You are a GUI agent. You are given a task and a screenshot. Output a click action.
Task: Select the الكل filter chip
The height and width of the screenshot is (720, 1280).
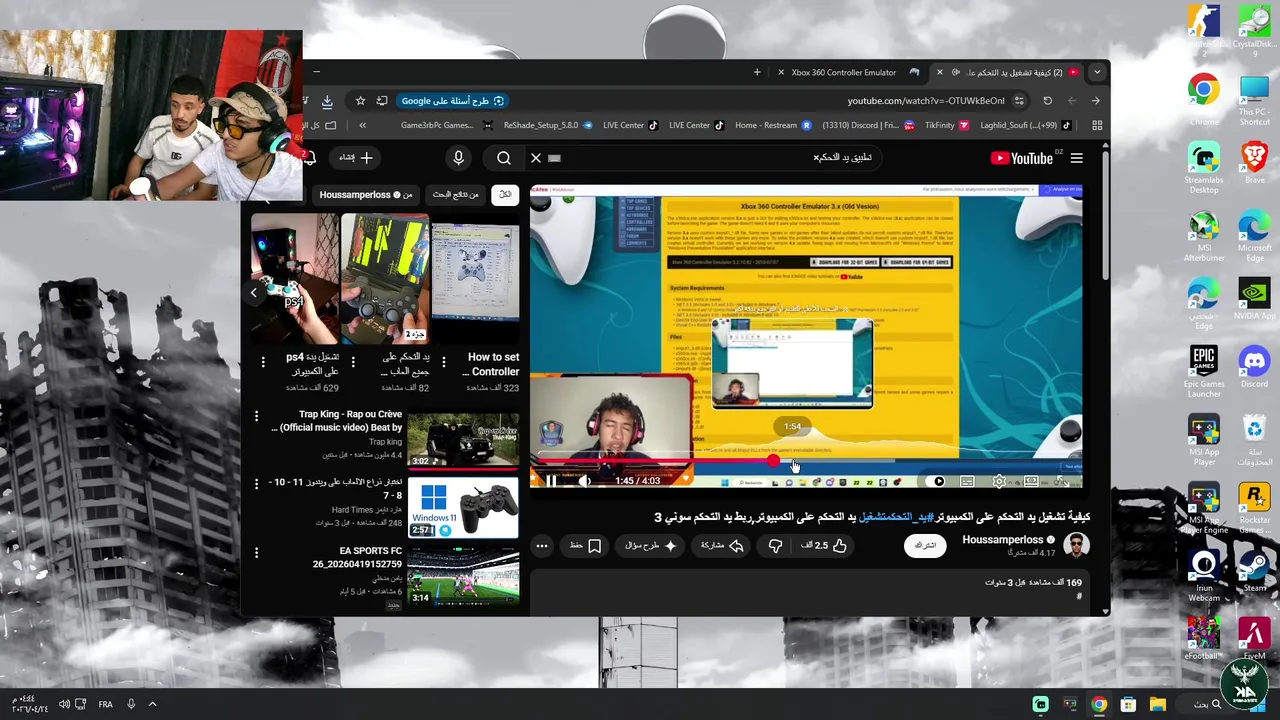pyautogui.click(x=505, y=194)
